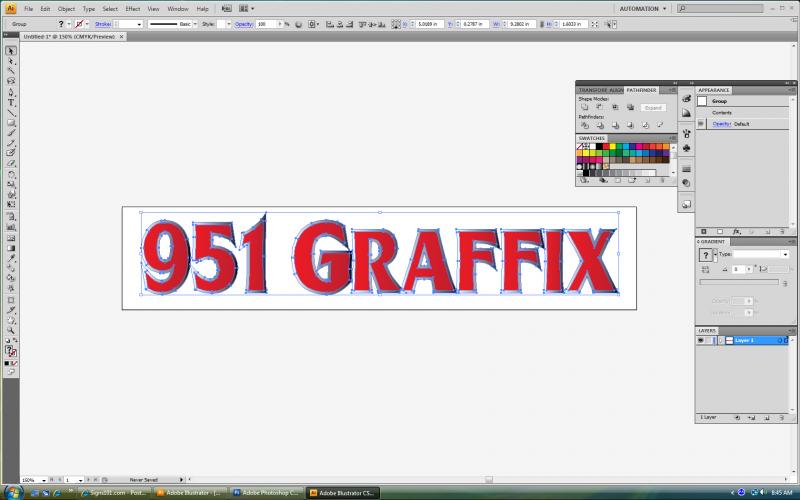
Task: Select the Type tool
Action: point(11,103)
